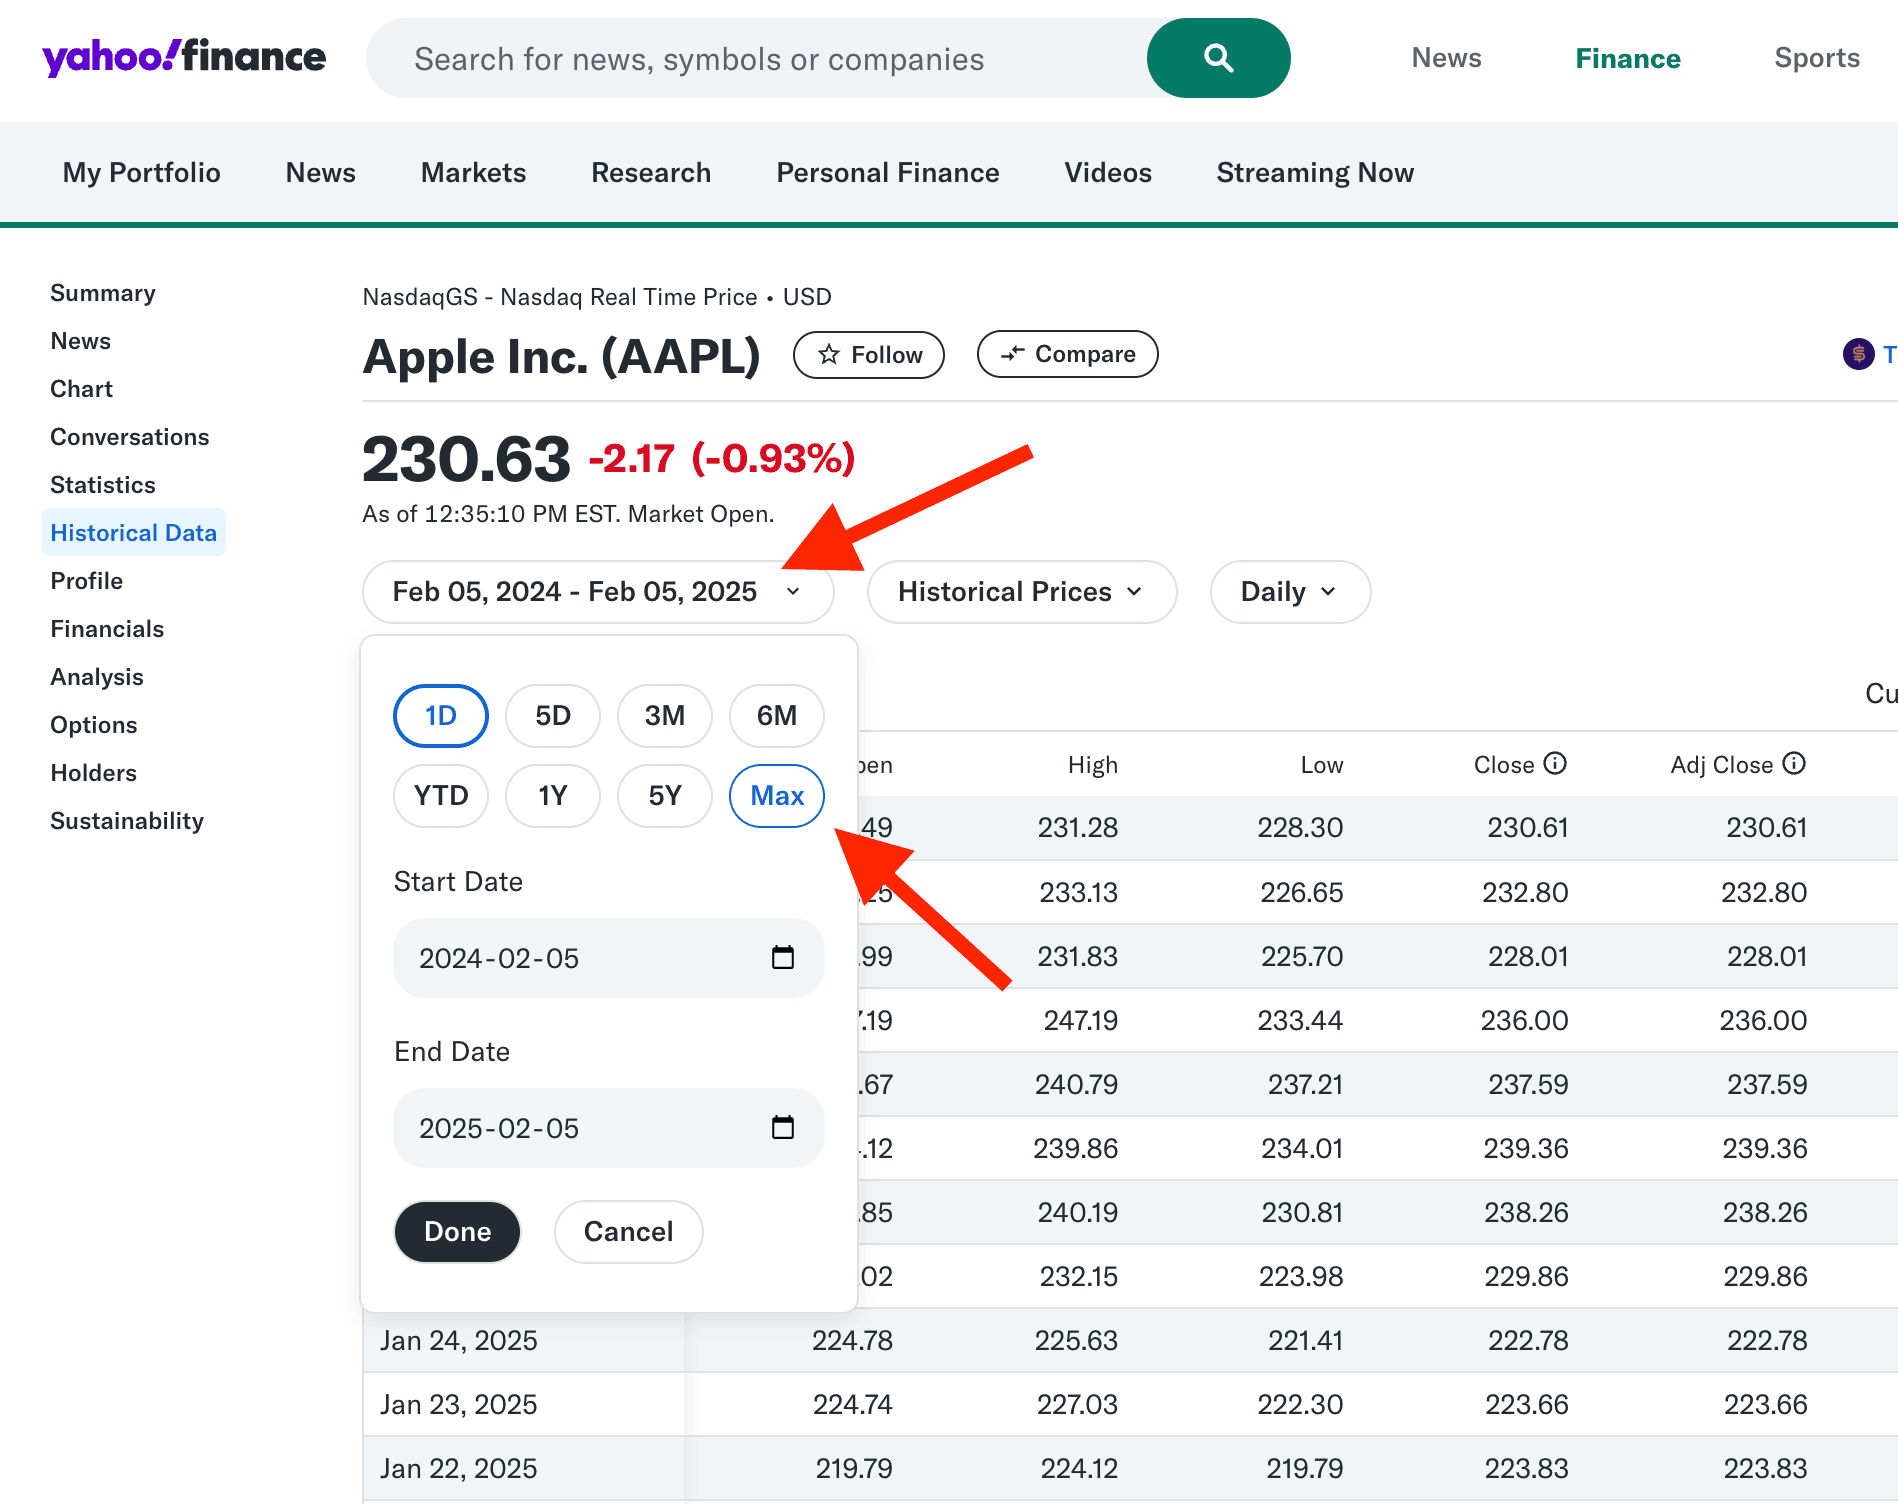The height and width of the screenshot is (1504, 1898).
Task: Click the End Date input field
Action: [x=609, y=1128]
